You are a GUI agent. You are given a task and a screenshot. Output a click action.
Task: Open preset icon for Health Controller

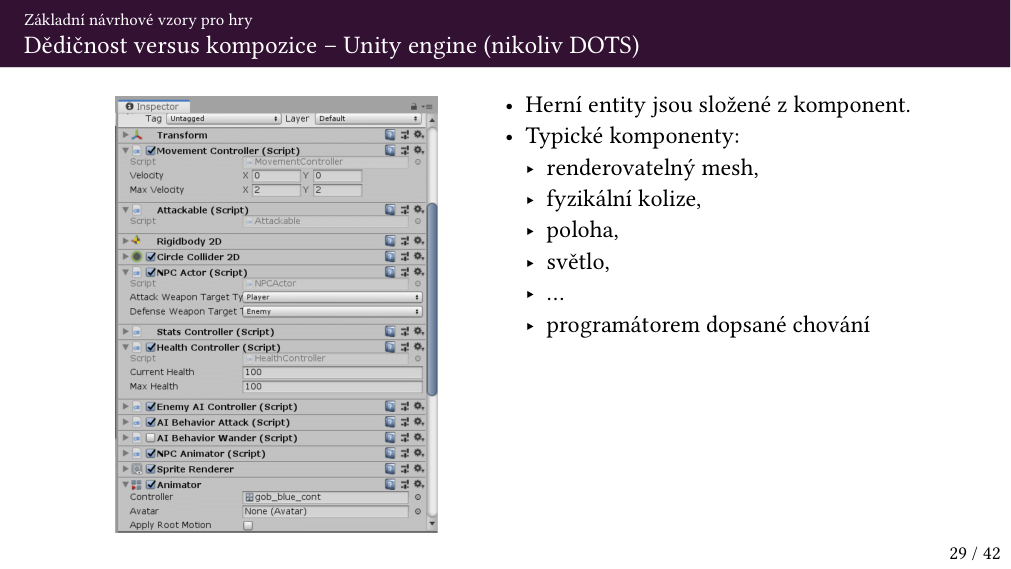(x=404, y=347)
